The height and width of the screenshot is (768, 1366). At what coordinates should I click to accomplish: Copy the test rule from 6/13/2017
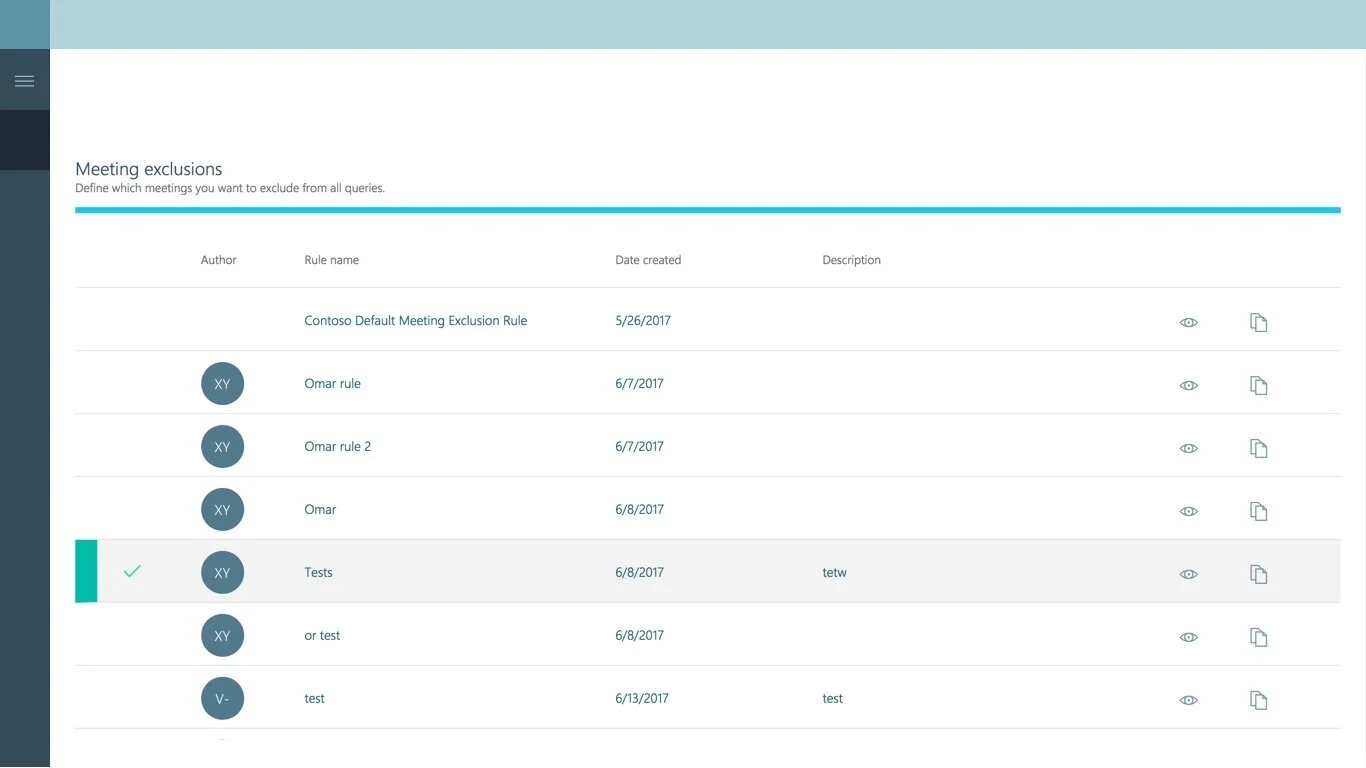point(1258,699)
